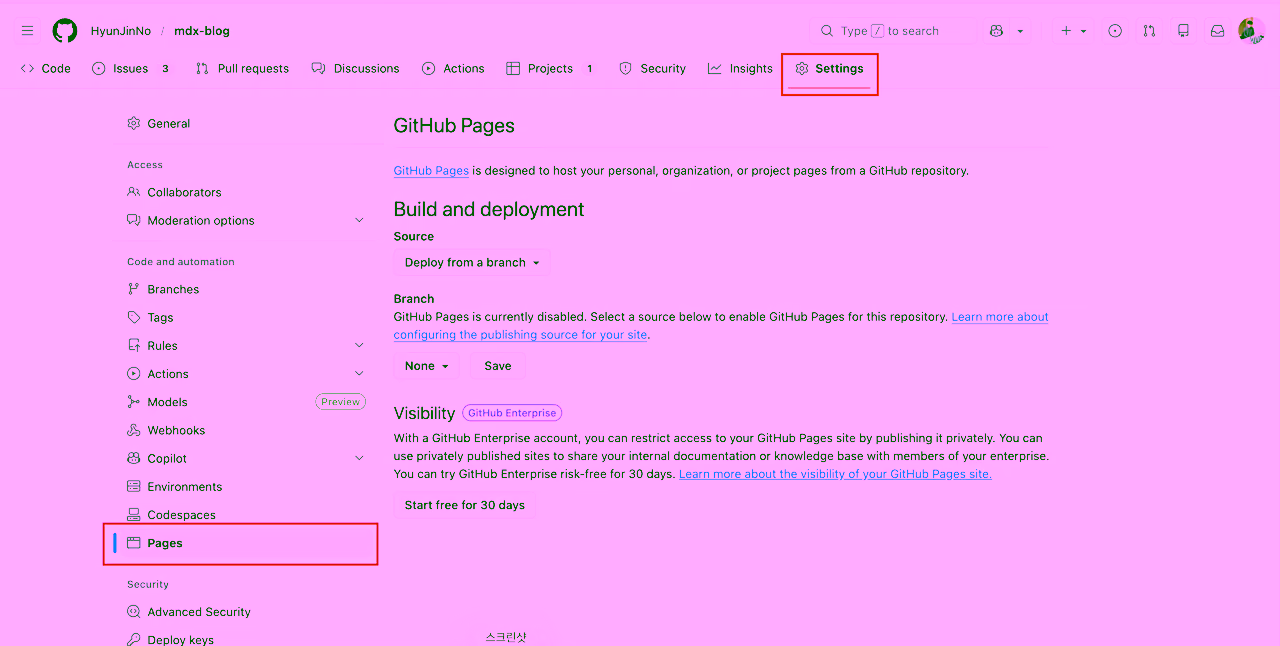Image resolution: width=1280 pixels, height=646 pixels.
Task: Expand the Moderation options section
Action: click(359, 220)
